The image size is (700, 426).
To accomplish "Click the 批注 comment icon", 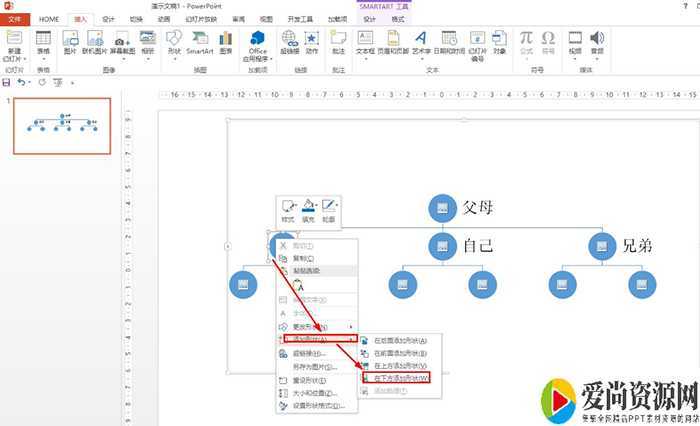I will [x=338, y=42].
